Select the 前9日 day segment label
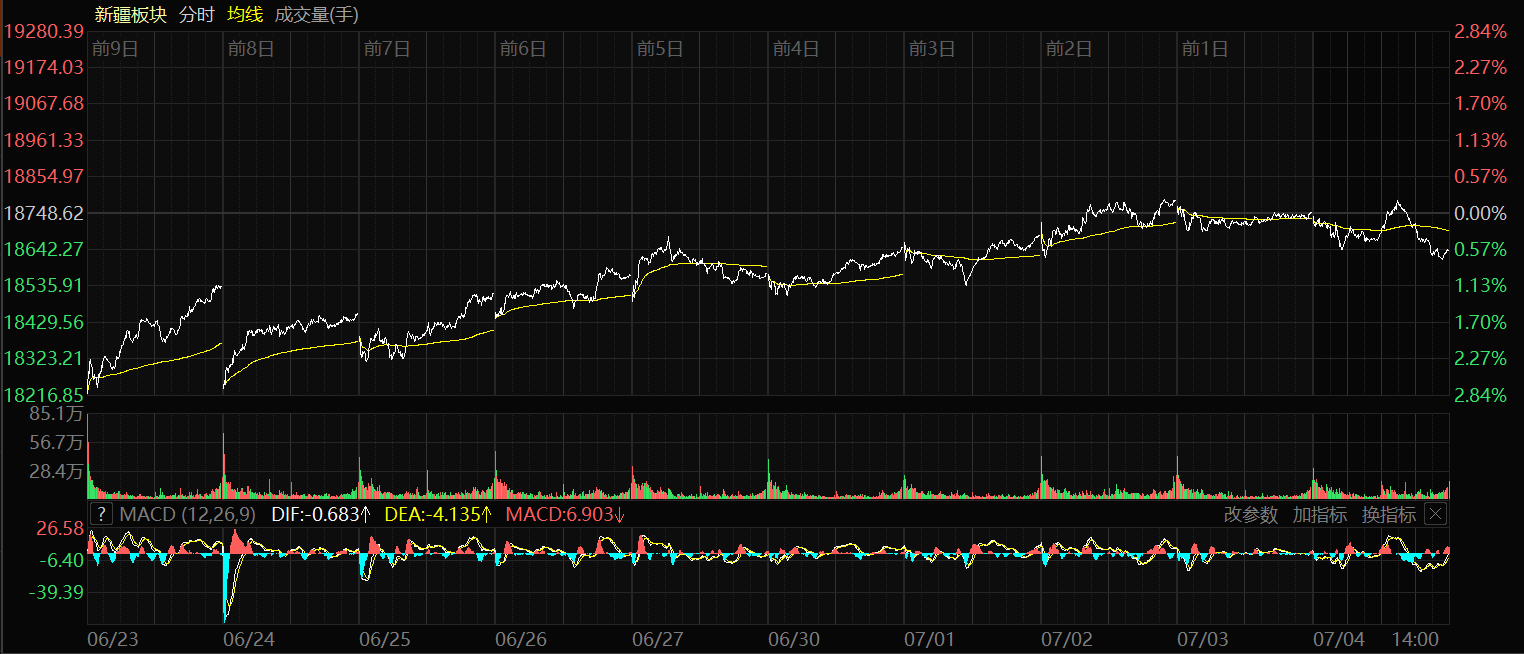Viewport: 1524px width, 654px height. [114, 49]
